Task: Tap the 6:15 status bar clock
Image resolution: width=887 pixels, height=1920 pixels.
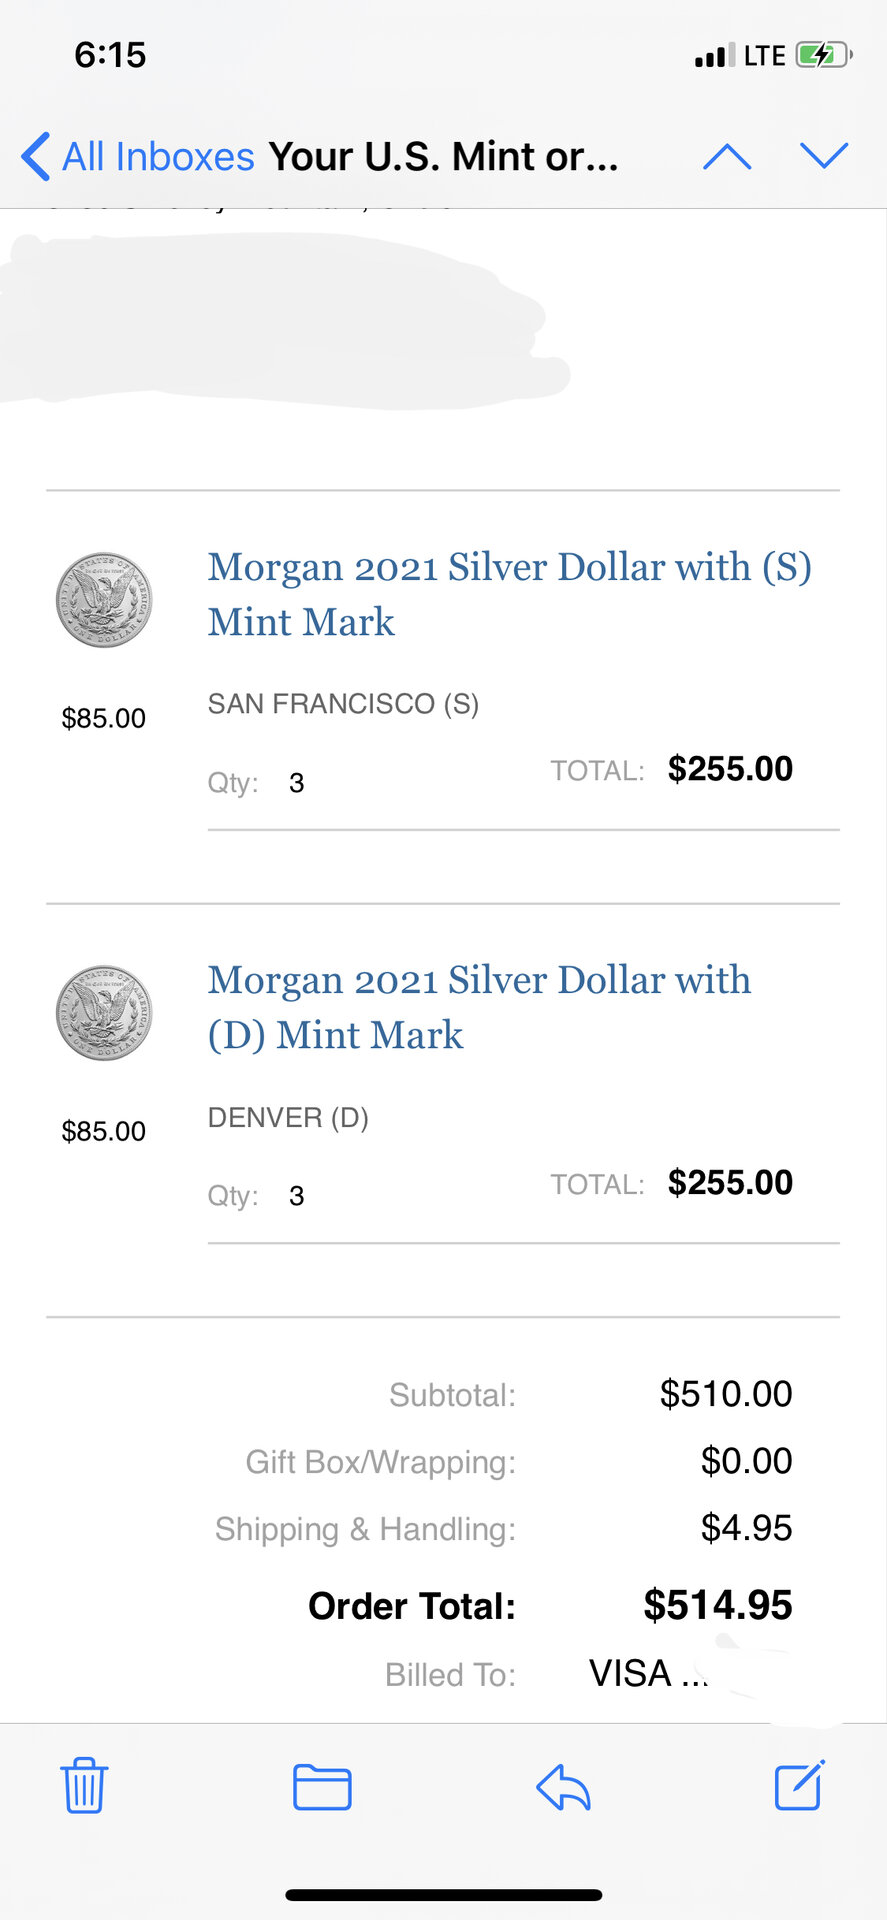Action: [110, 55]
